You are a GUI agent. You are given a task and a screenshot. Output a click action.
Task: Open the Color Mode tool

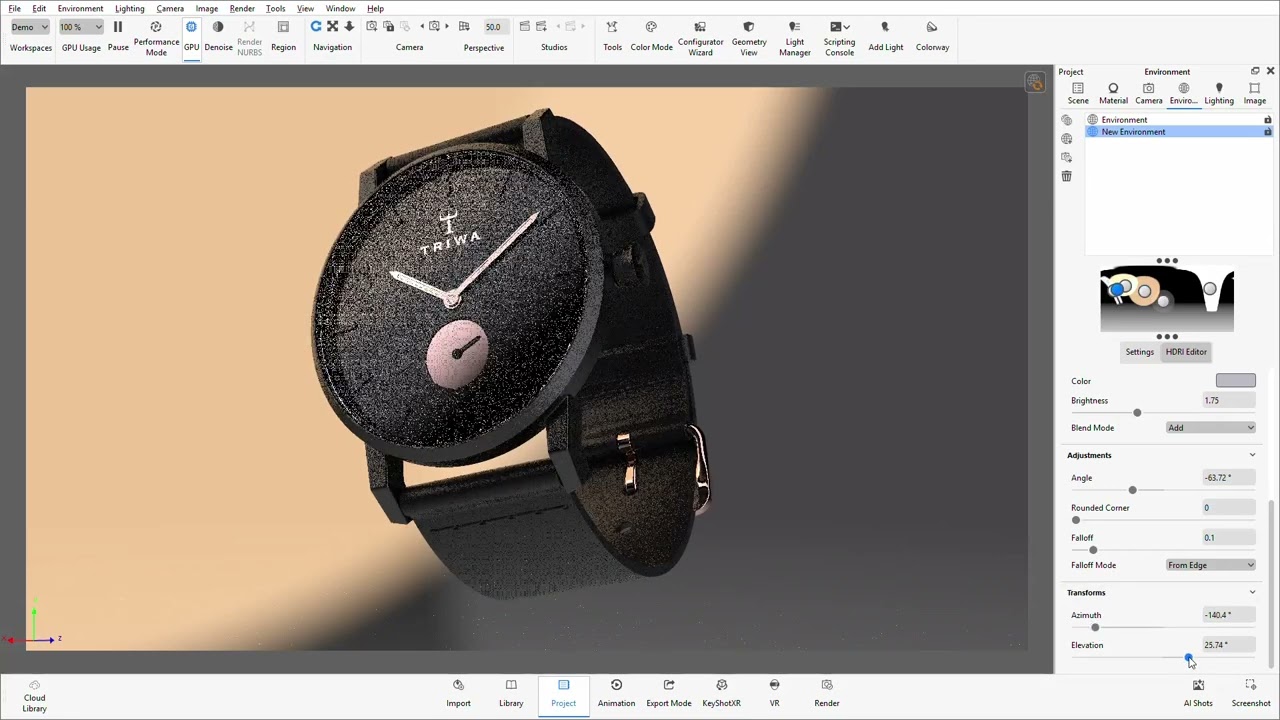tap(651, 35)
